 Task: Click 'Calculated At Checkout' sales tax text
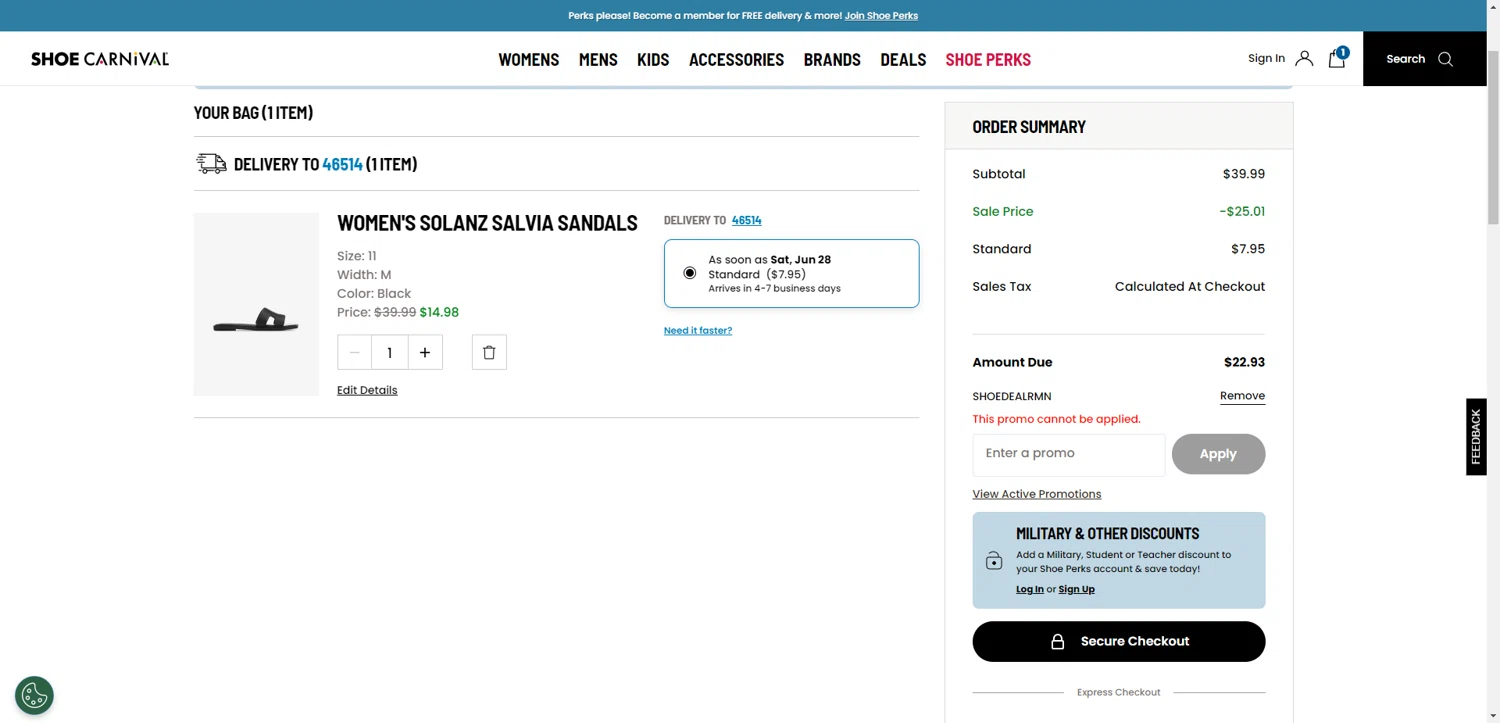[1190, 287]
